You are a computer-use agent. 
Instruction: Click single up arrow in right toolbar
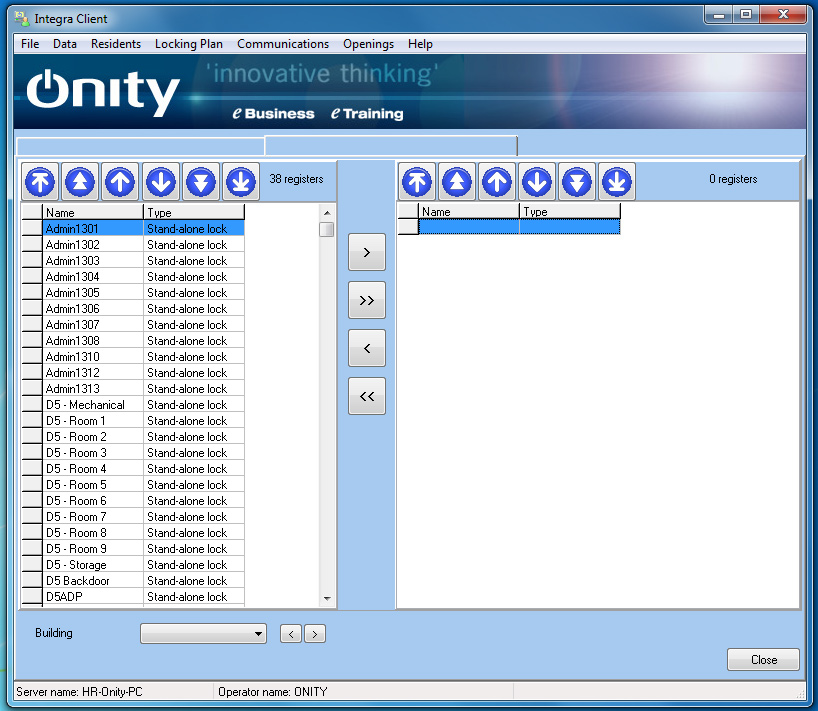click(x=497, y=182)
